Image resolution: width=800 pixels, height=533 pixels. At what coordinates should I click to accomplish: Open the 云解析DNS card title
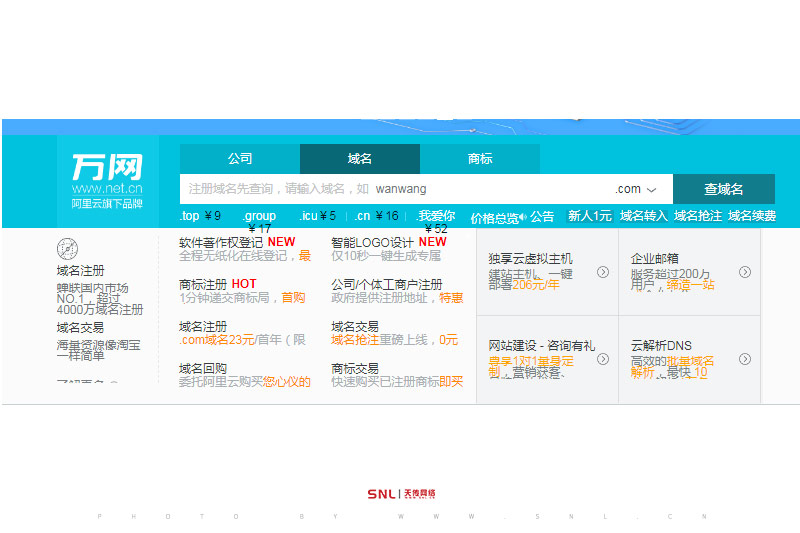(x=661, y=346)
